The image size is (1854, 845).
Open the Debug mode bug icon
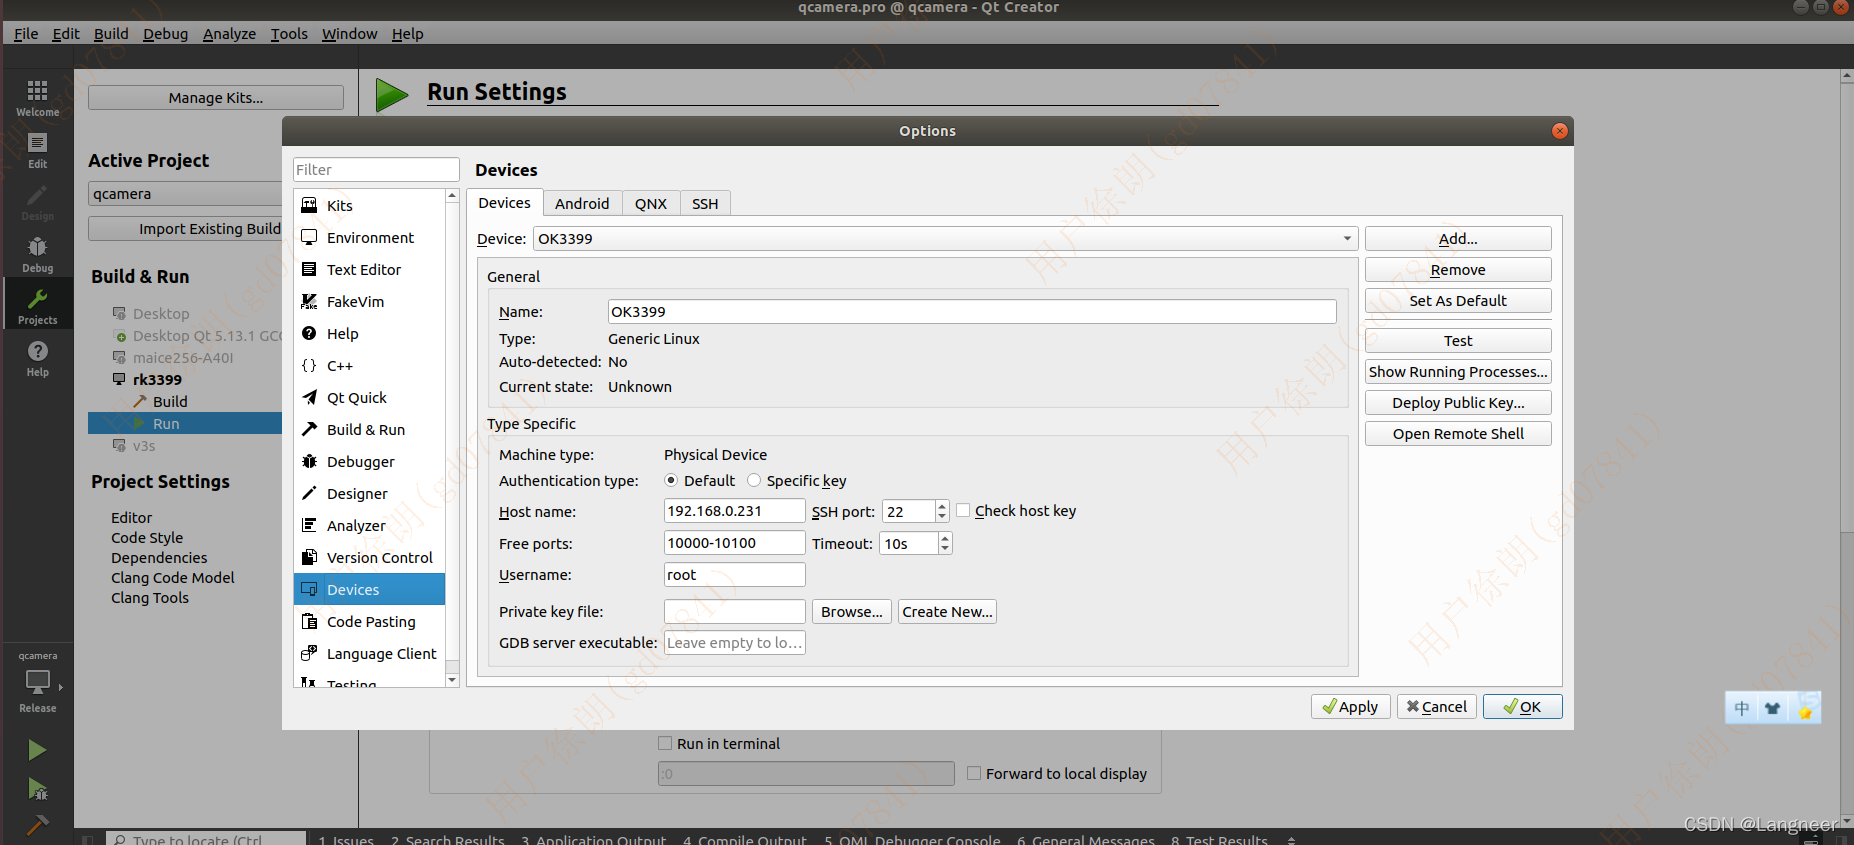coord(37,254)
